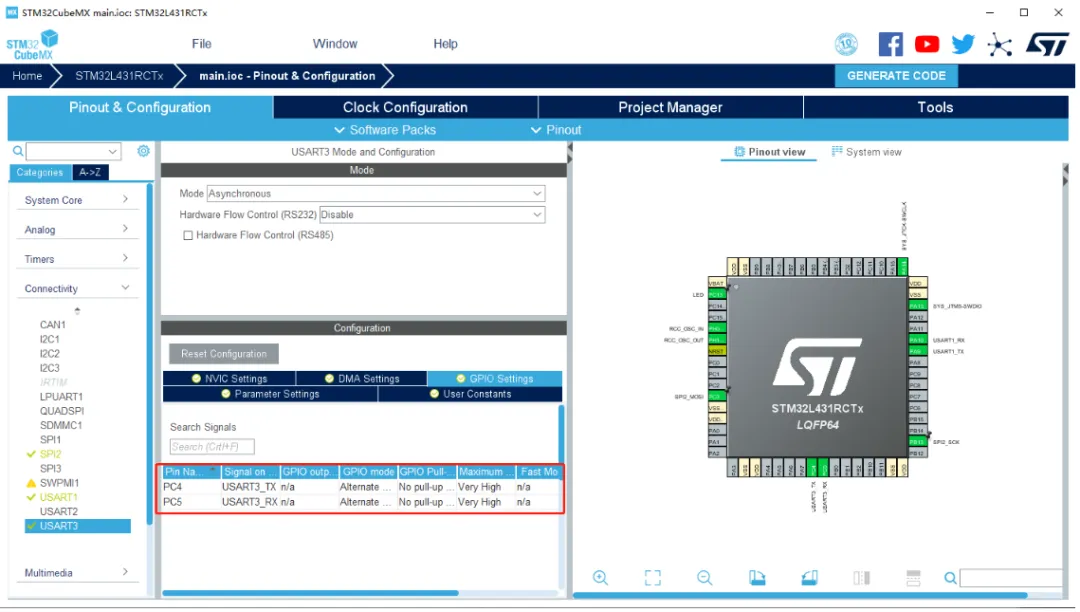The width and height of the screenshot is (1080, 612).
Task: Open the Help menu
Action: 445,44
